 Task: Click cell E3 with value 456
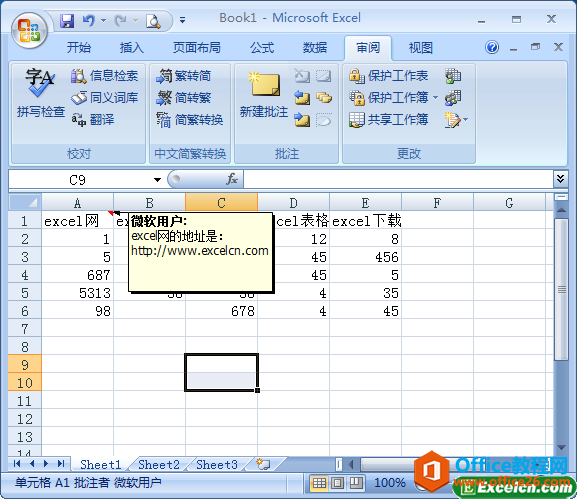coord(365,257)
